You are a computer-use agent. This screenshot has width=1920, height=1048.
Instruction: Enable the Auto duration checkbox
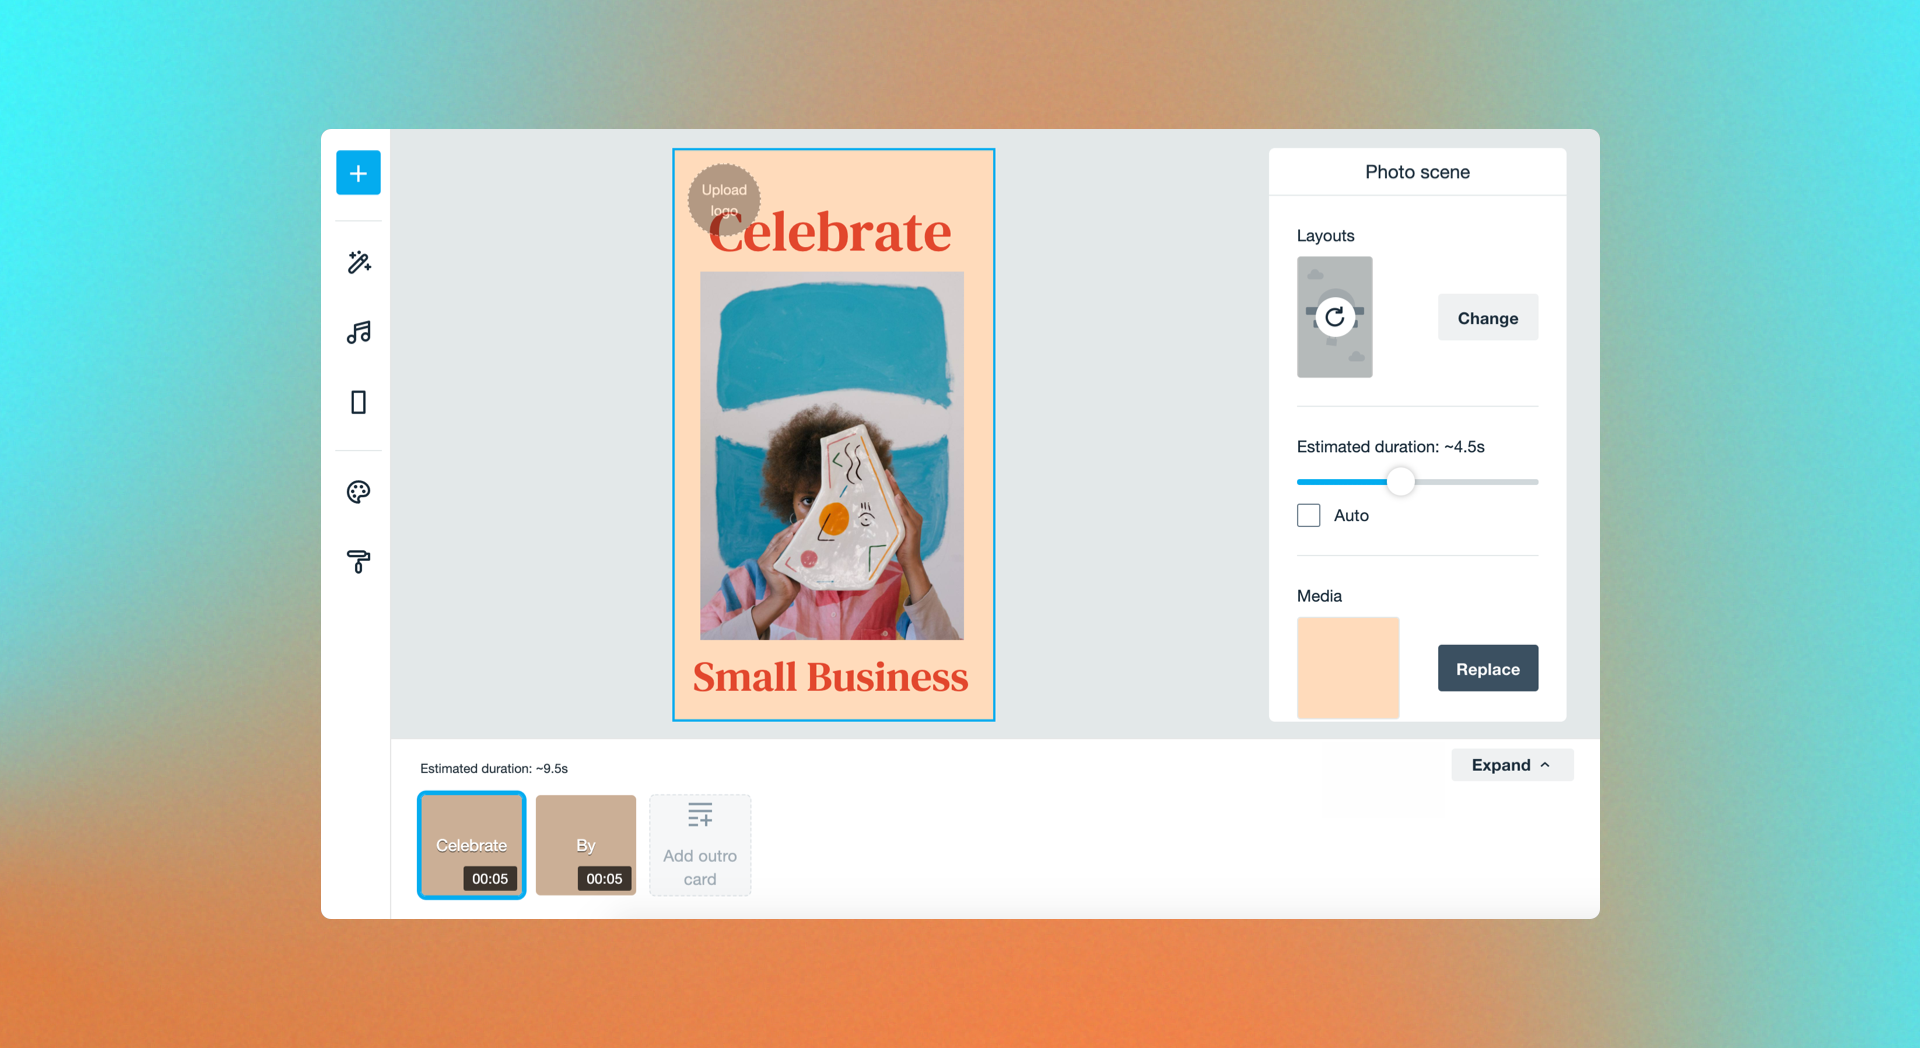click(x=1308, y=515)
